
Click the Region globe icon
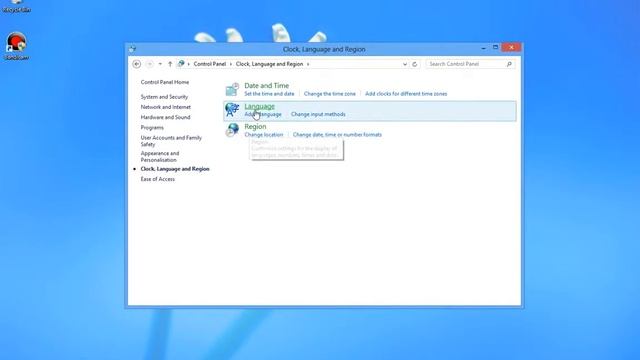232,130
